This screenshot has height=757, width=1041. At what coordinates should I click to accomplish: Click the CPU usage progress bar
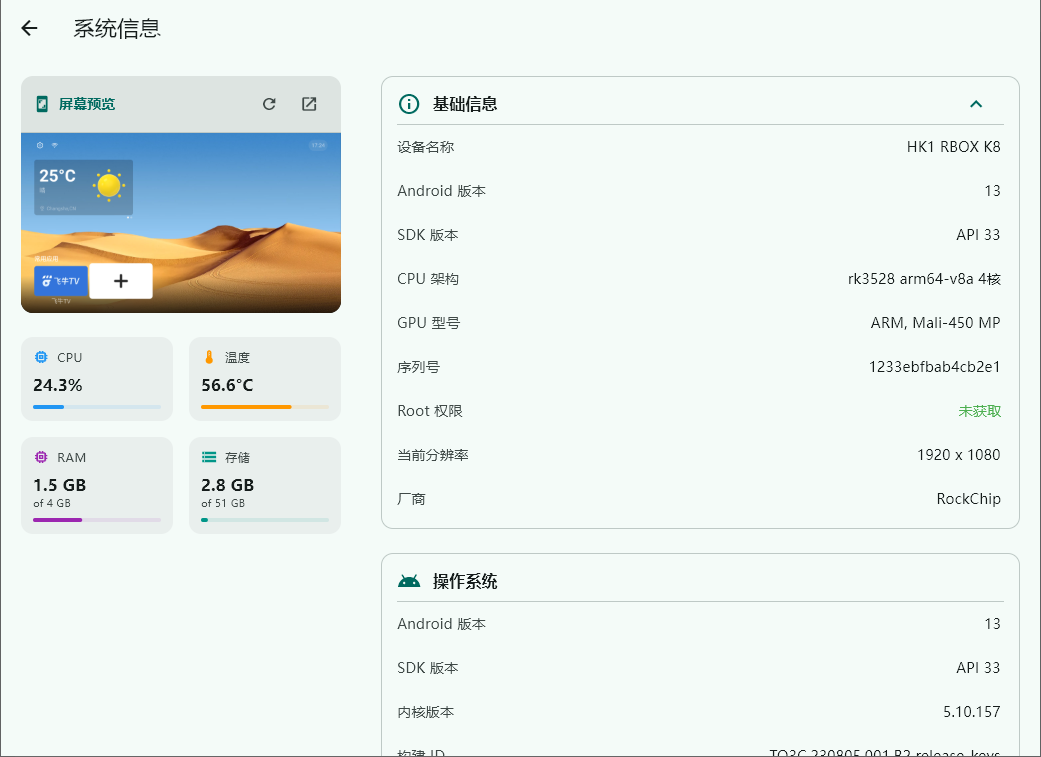[x=97, y=406]
